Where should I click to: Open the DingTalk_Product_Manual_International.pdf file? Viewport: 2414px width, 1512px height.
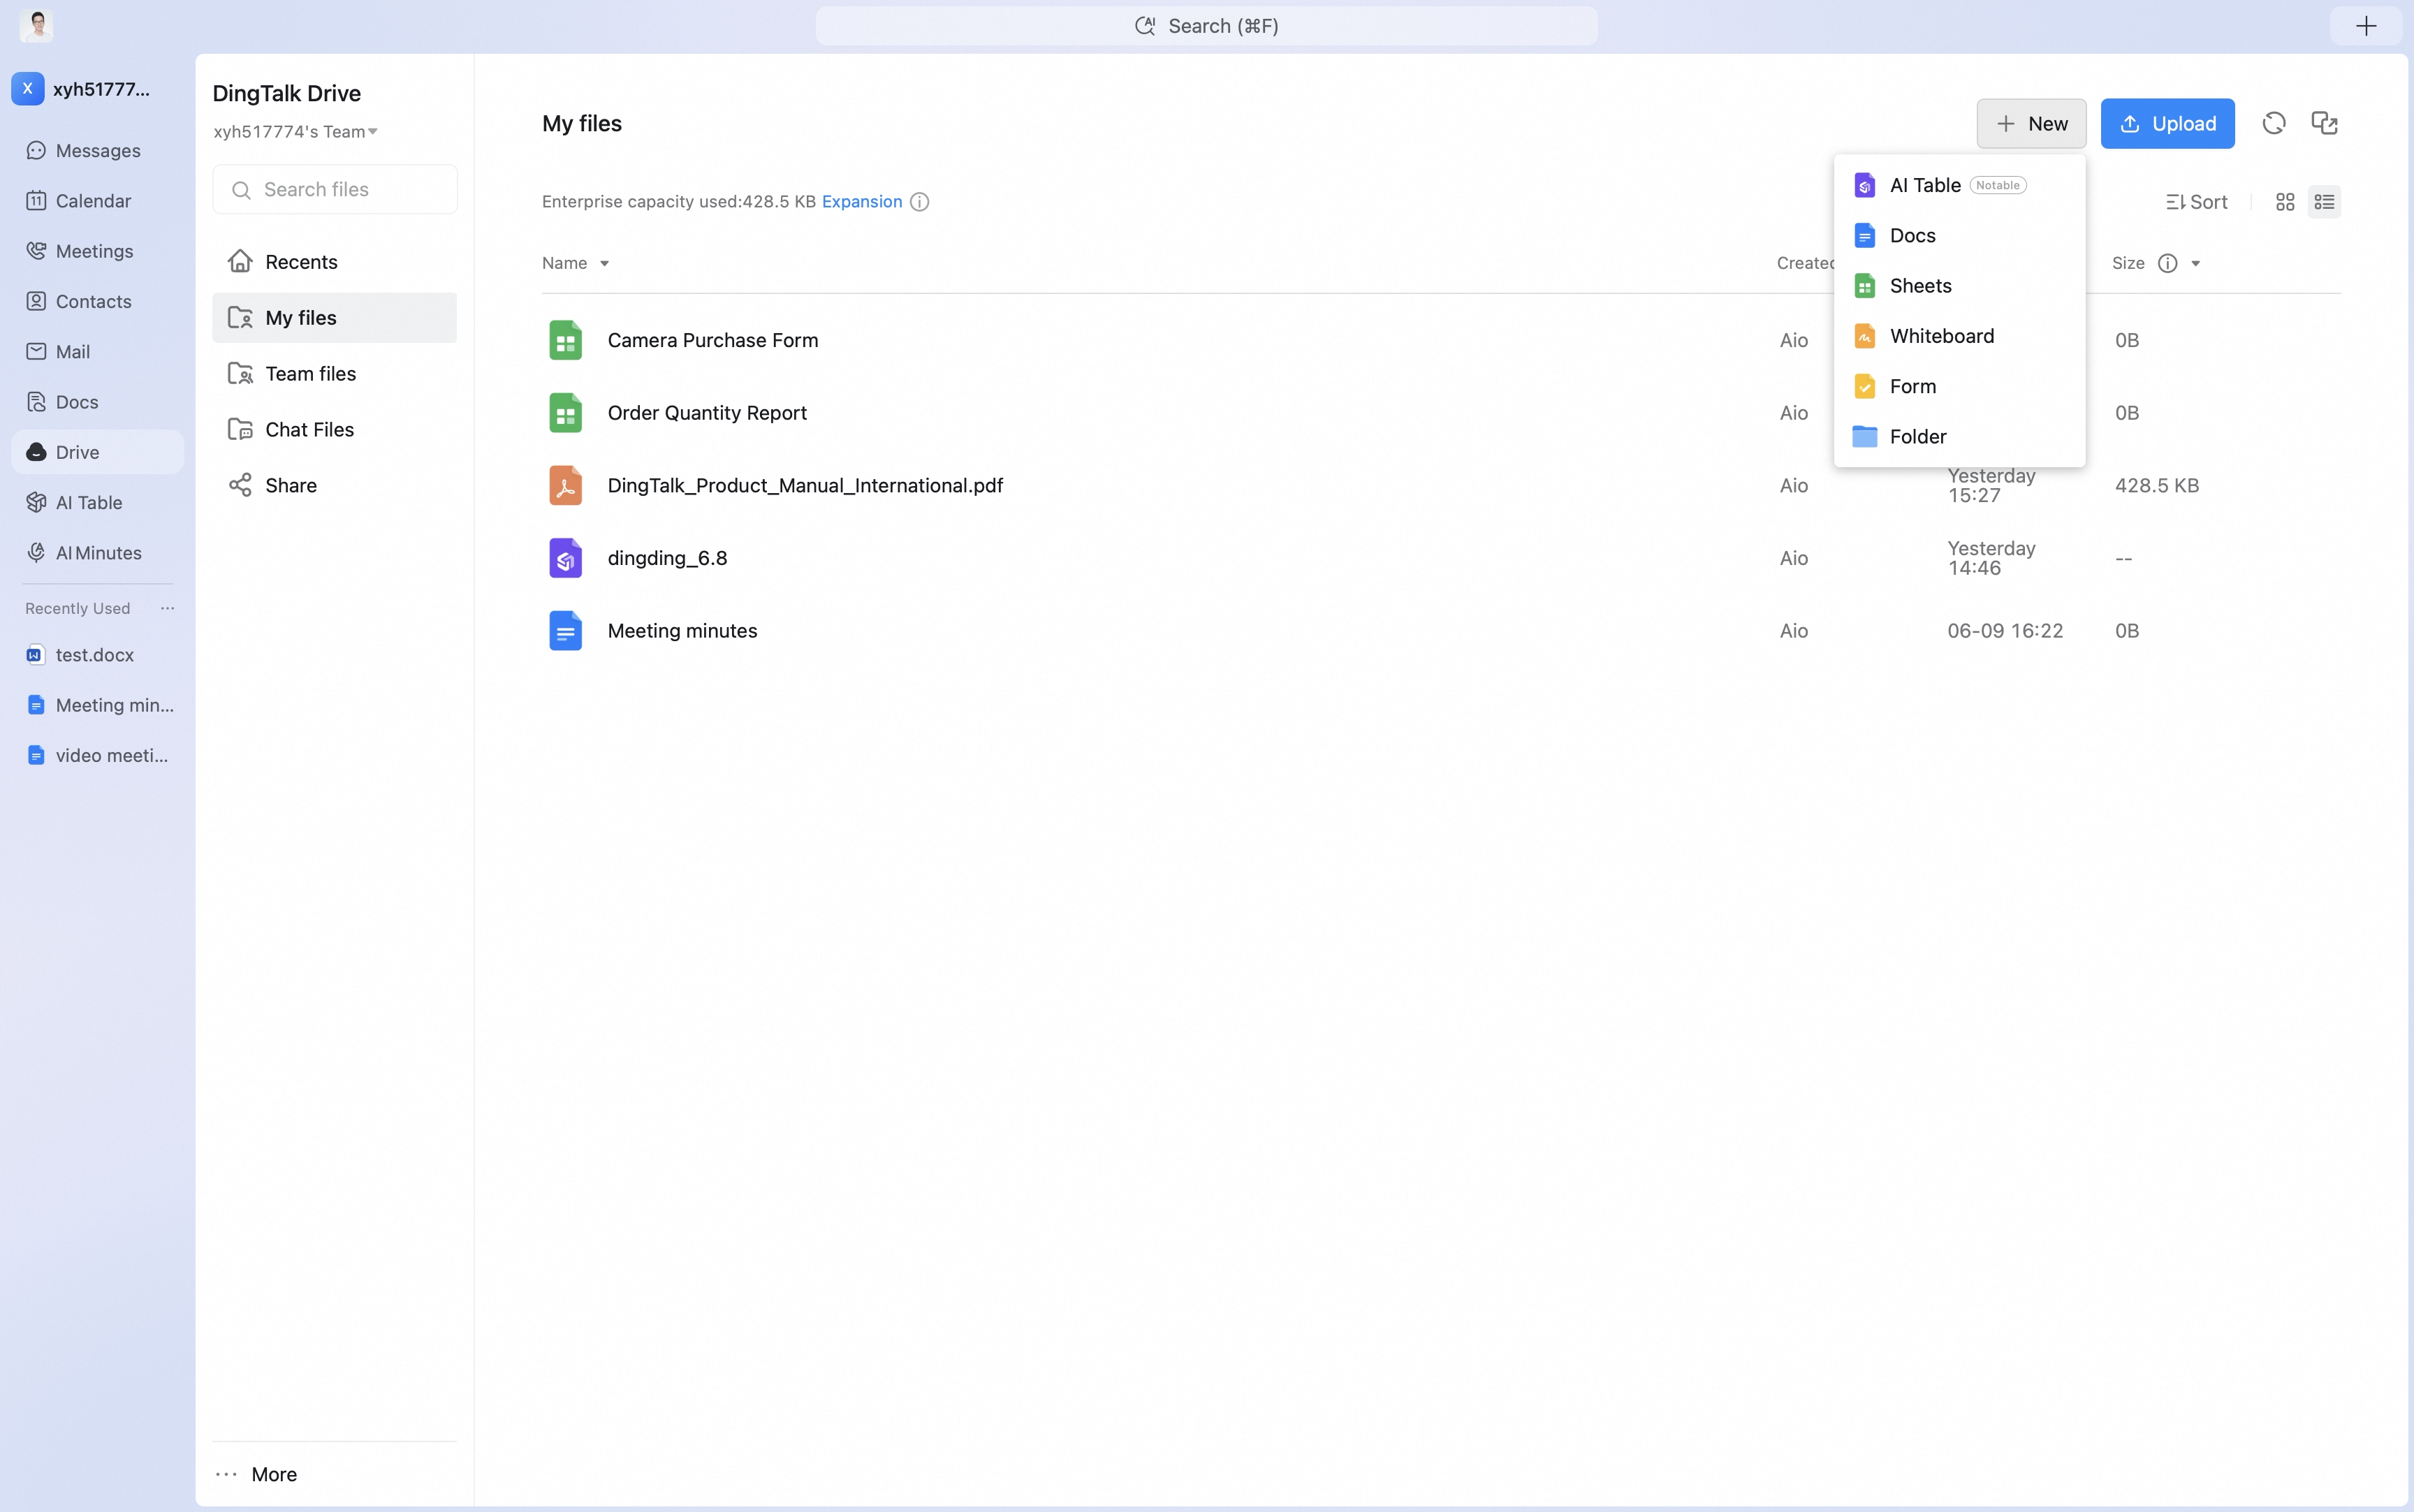[805, 485]
